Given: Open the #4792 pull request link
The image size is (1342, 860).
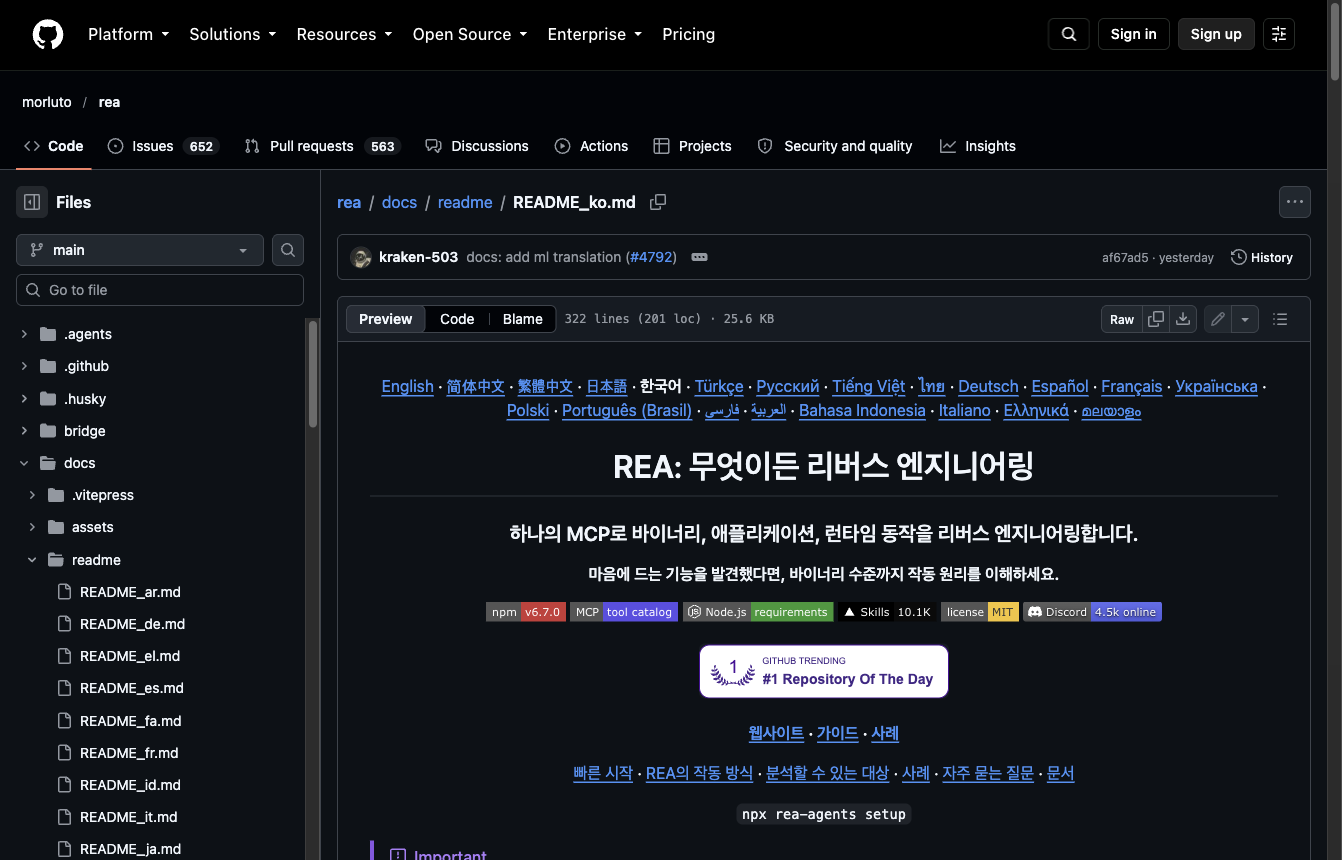Looking at the screenshot, I should [x=652, y=257].
